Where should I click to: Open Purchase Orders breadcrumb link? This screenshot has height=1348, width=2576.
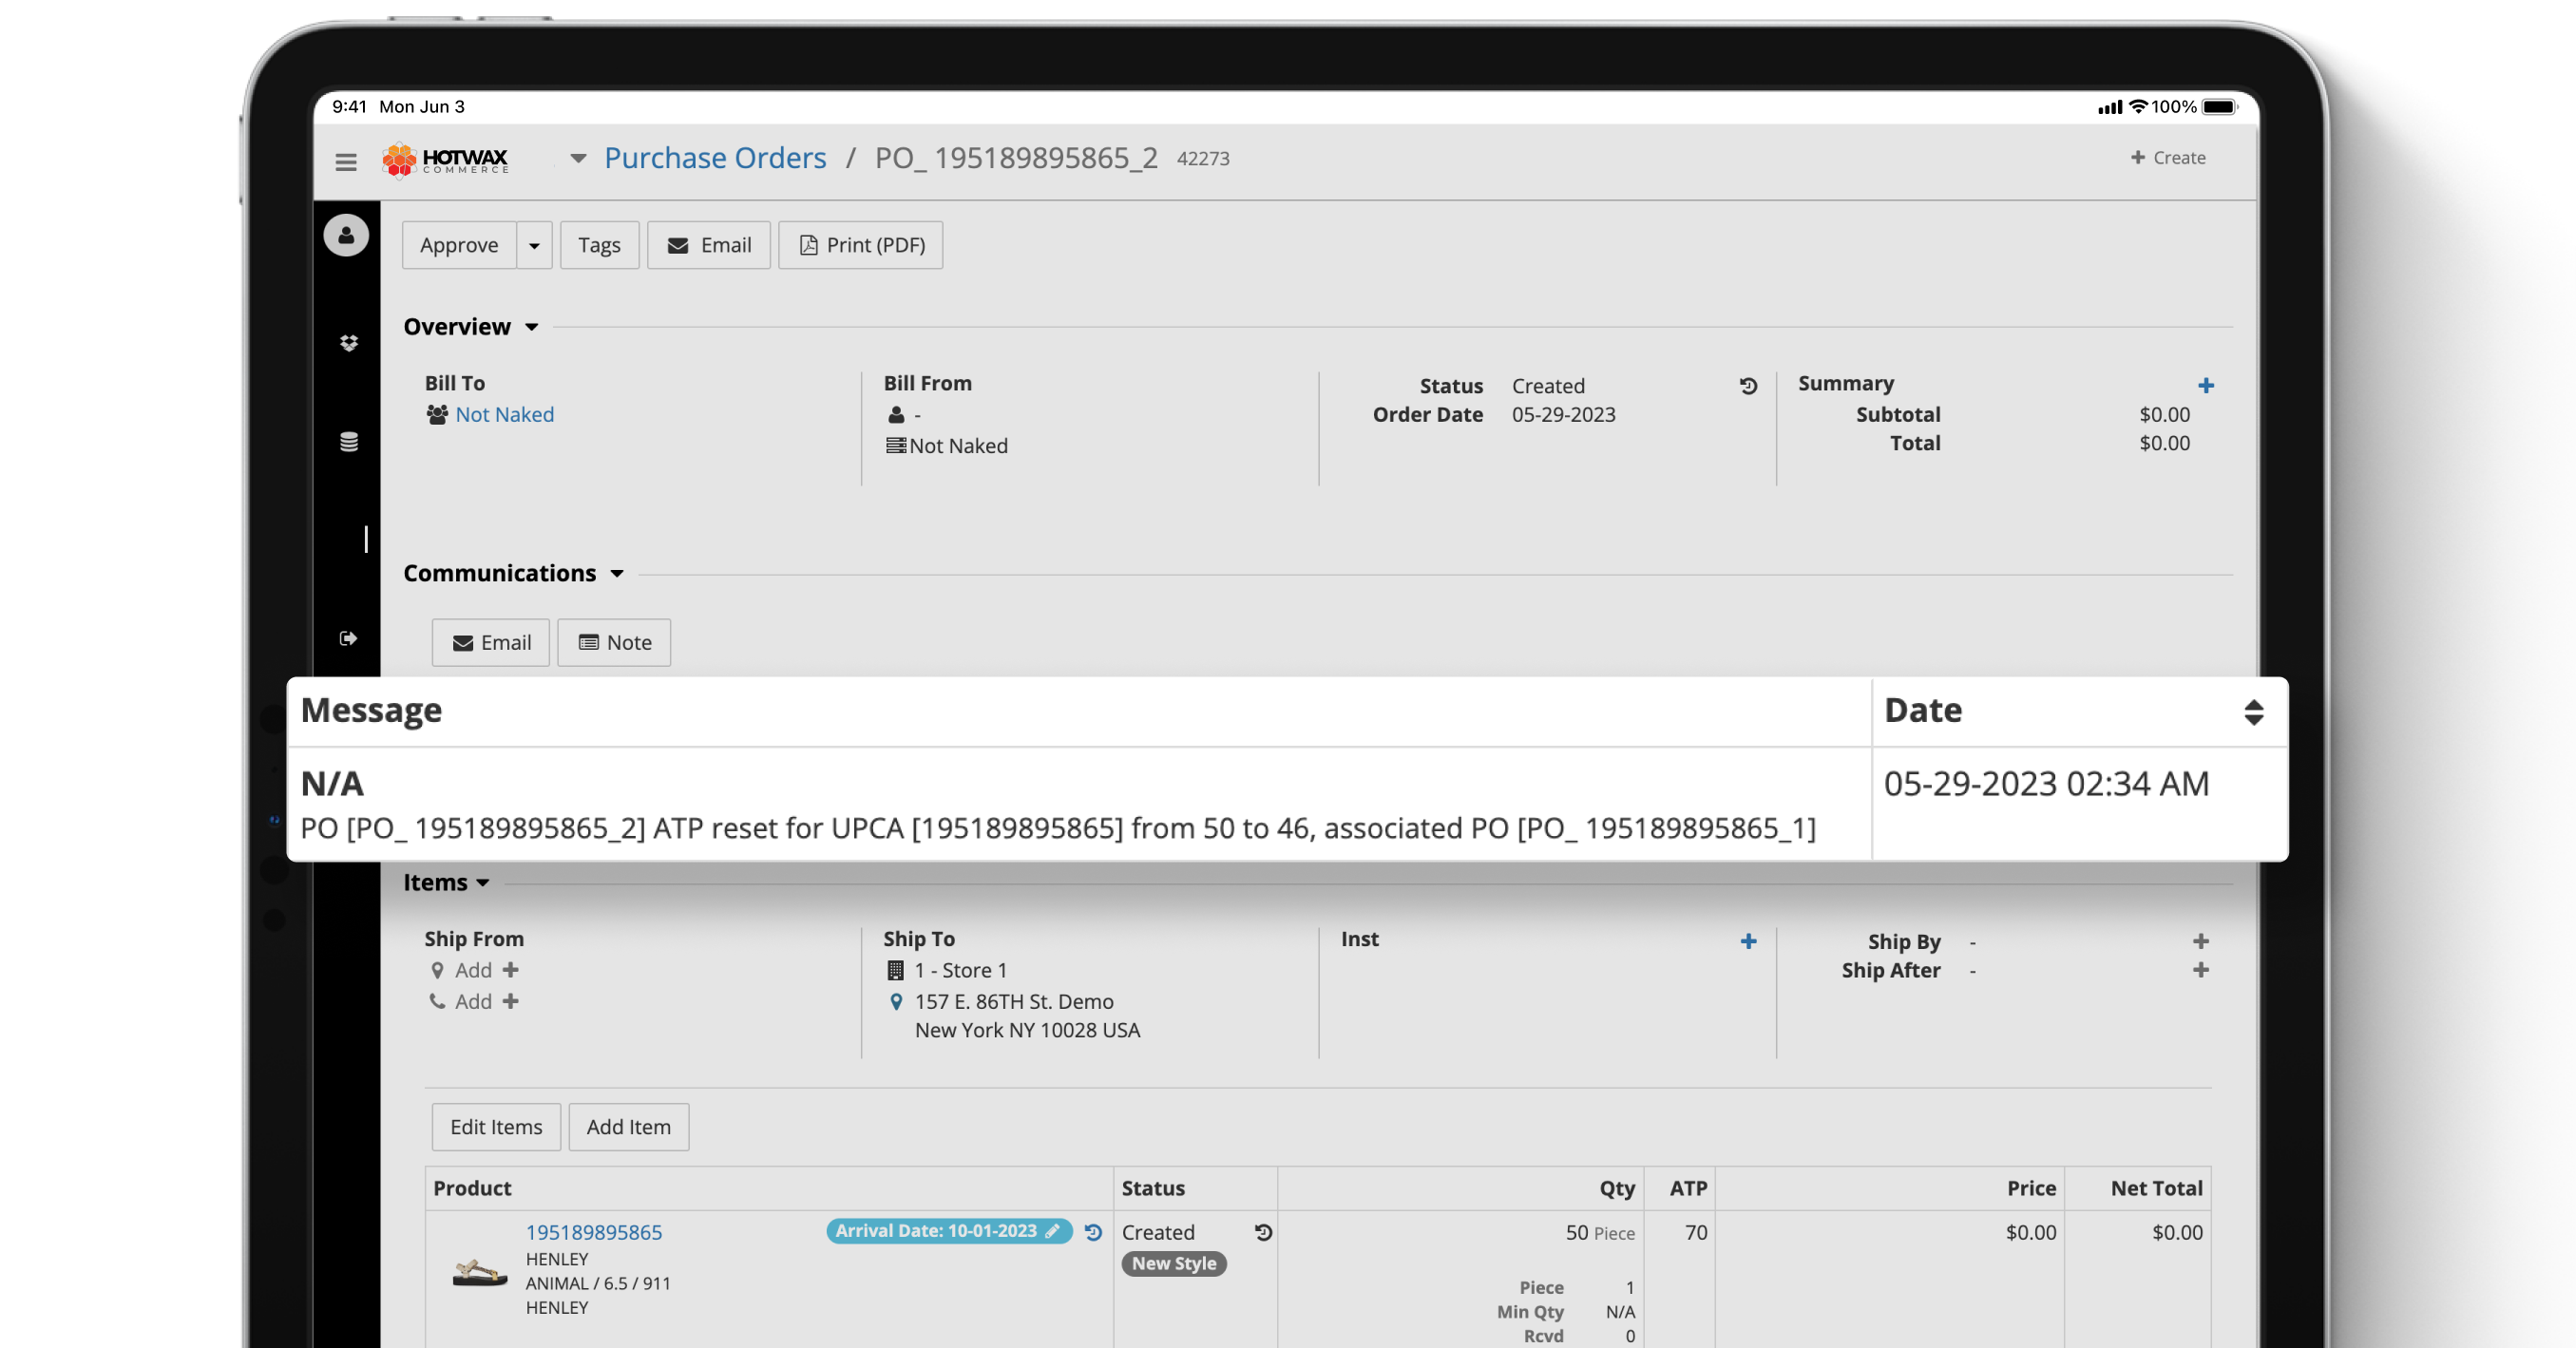pyautogui.click(x=715, y=158)
